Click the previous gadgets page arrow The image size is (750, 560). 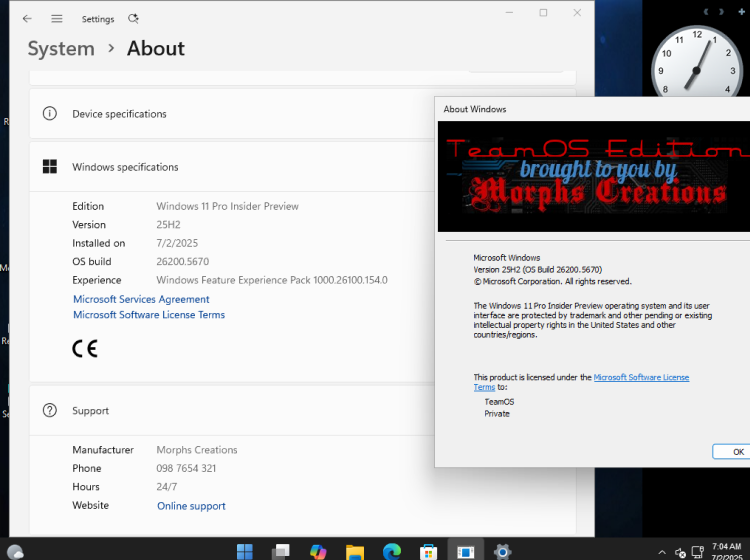click(x=706, y=11)
